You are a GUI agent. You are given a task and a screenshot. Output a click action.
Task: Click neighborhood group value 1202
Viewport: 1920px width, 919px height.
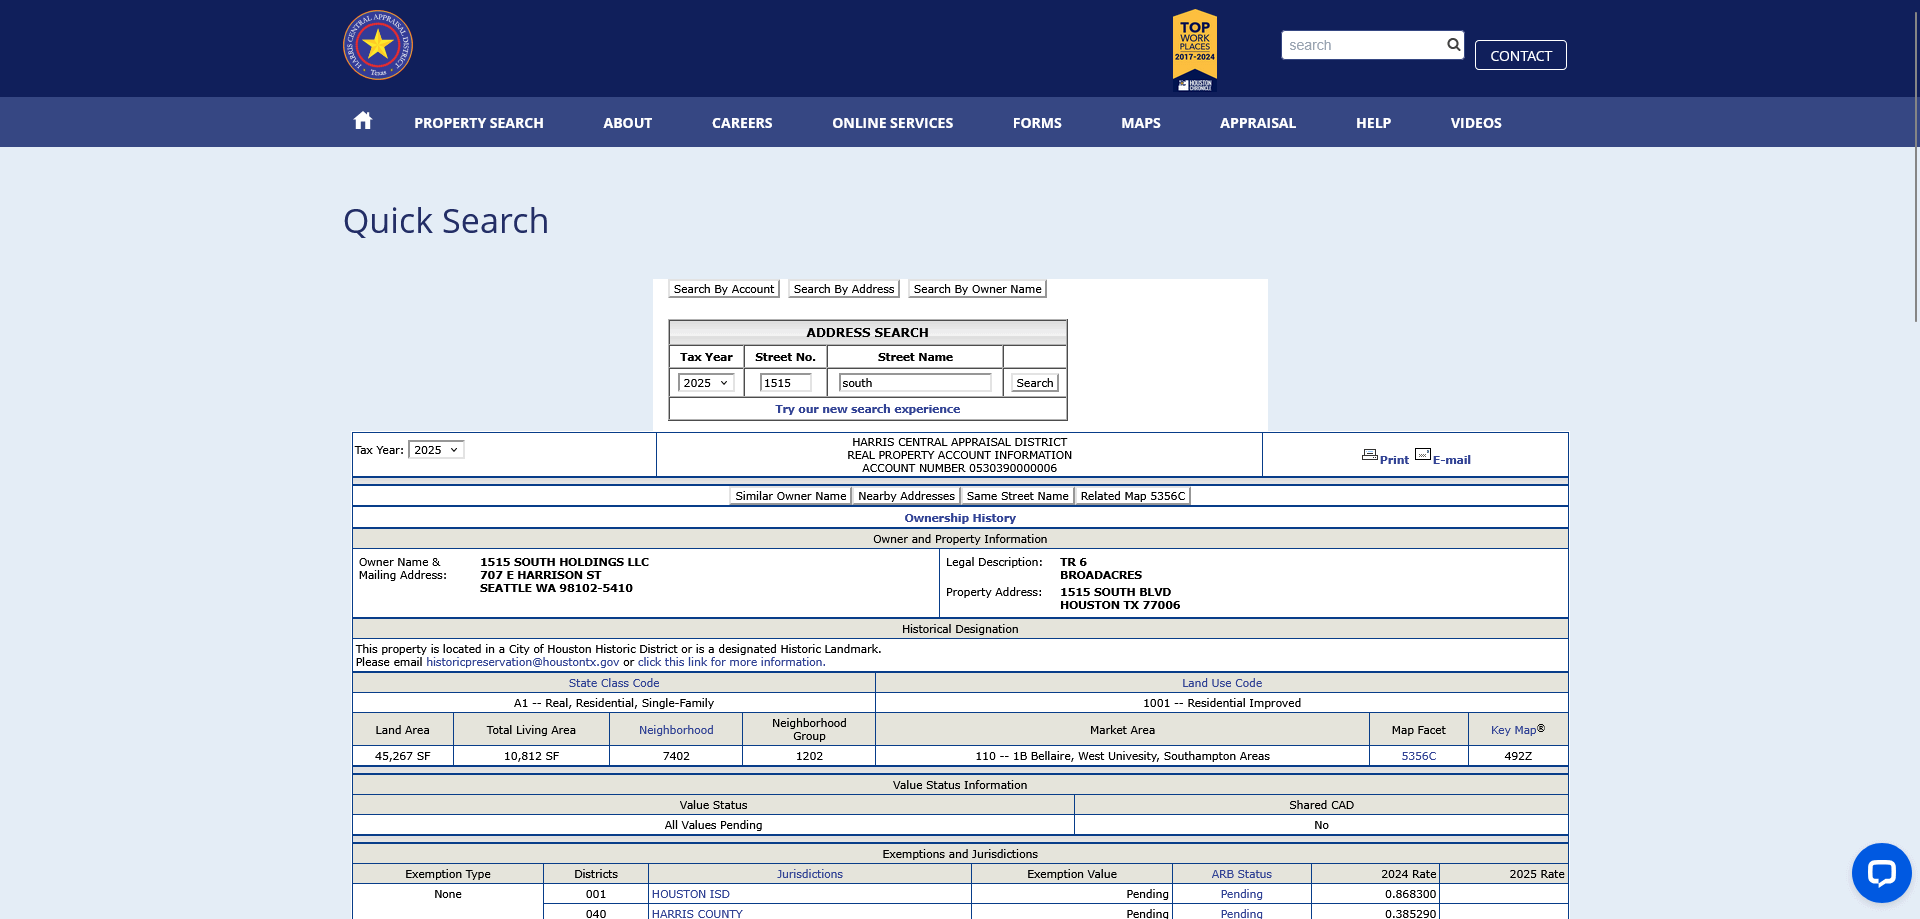[x=809, y=756]
